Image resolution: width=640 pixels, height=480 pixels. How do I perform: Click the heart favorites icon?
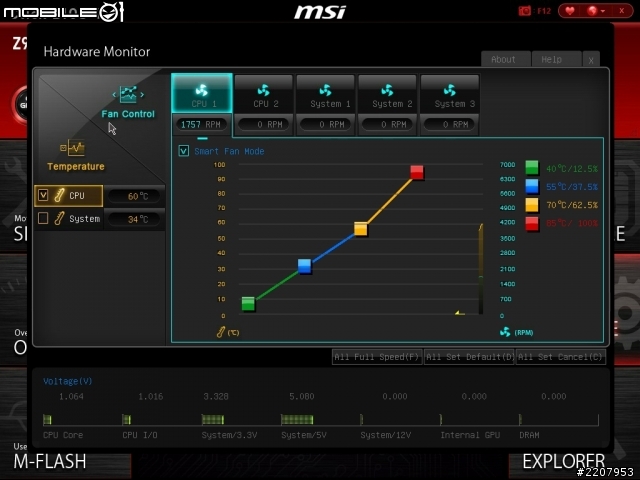570,11
